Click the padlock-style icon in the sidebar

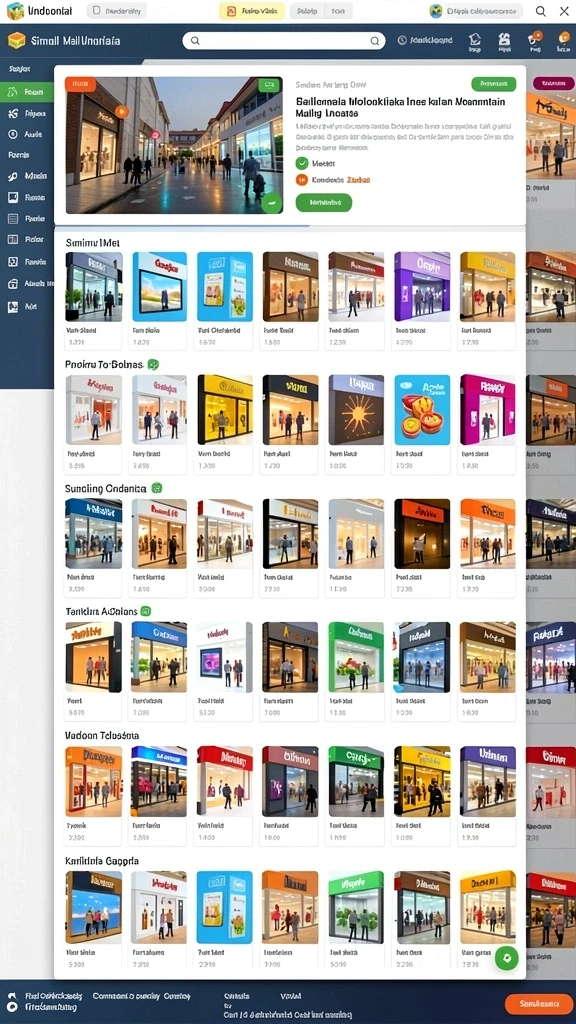pyautogui.click(x=12, y=283)
